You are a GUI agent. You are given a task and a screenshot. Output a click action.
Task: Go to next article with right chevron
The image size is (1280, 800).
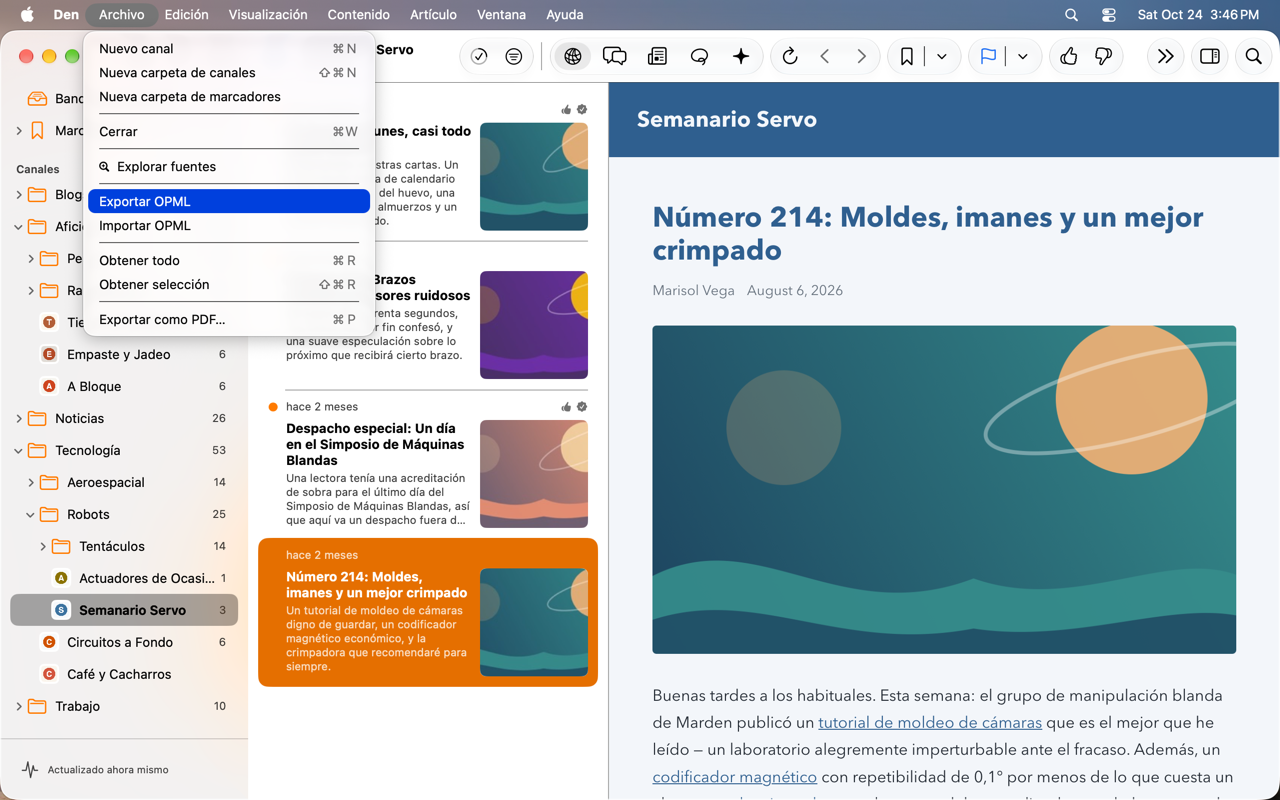[861, 57]
